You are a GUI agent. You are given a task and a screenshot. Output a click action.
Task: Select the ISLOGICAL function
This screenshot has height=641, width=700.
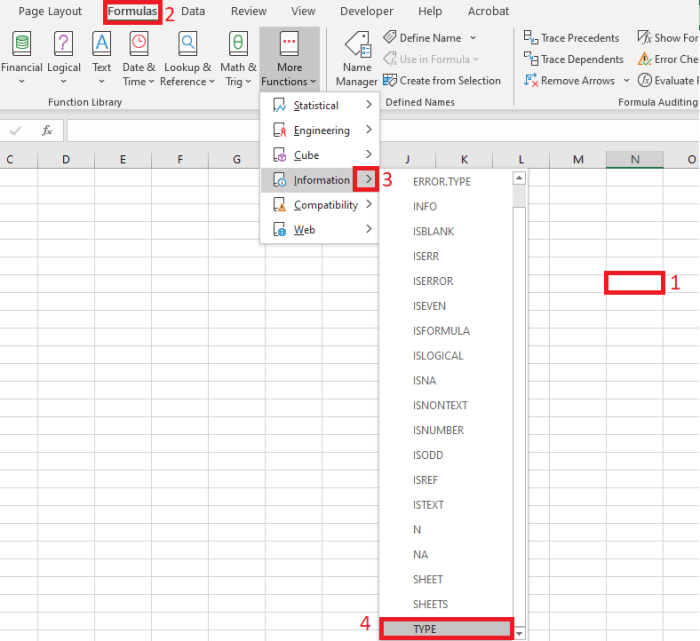[446, 356]
